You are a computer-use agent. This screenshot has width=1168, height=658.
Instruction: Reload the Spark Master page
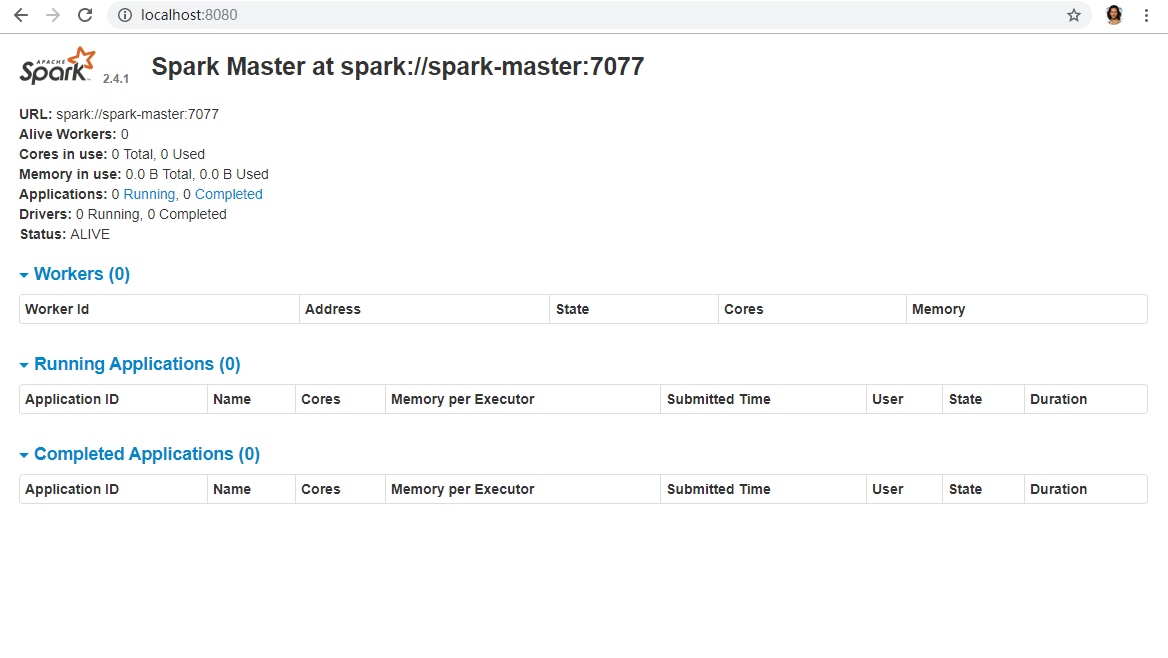[85, 15]
